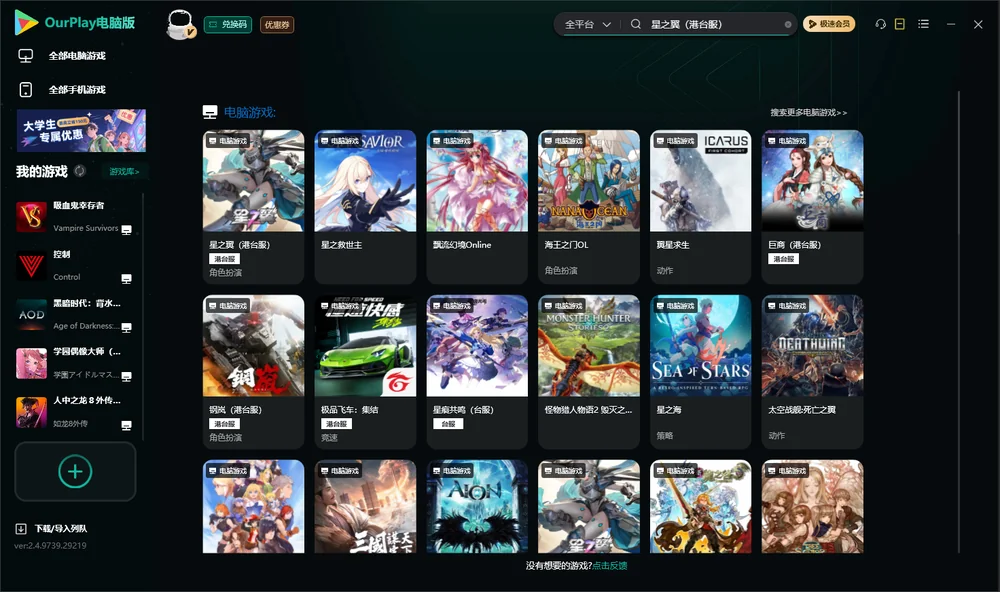Open the 星之翼 (港台服) game card
The width and height of the screenshot is (1000, 592).
[253, 207]
